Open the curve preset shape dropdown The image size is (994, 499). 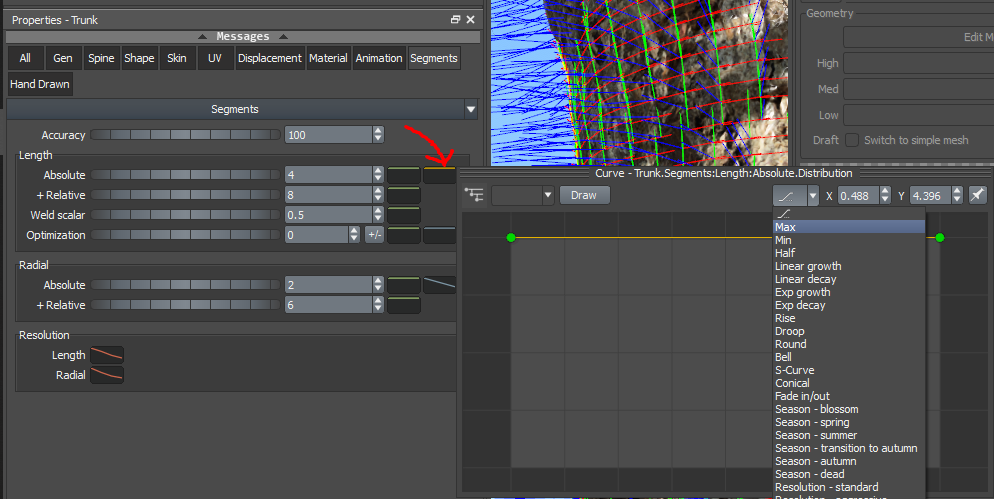(x=812, y=195)
